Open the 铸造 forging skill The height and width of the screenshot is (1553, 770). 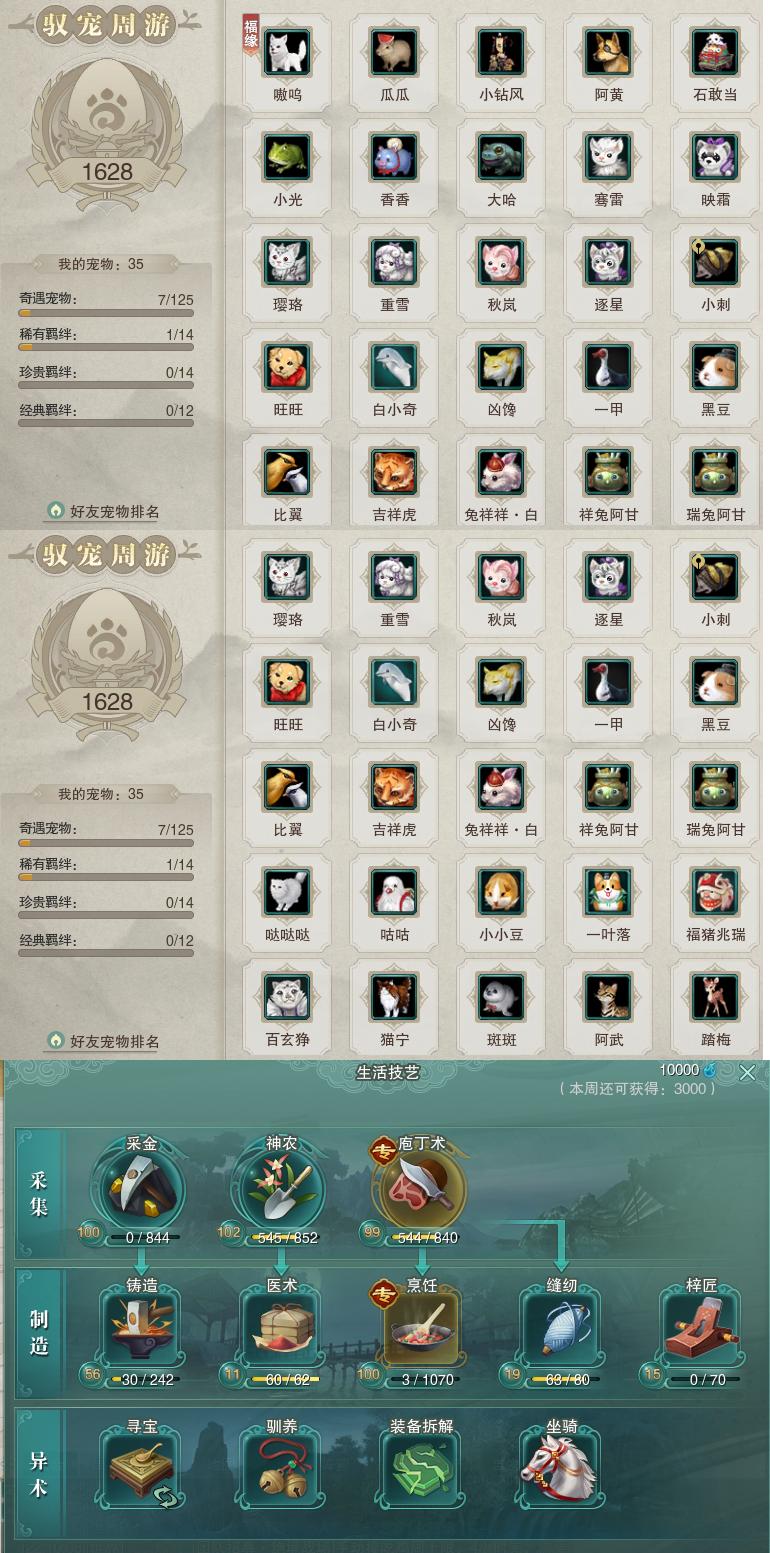click(x=141, y=1329)
